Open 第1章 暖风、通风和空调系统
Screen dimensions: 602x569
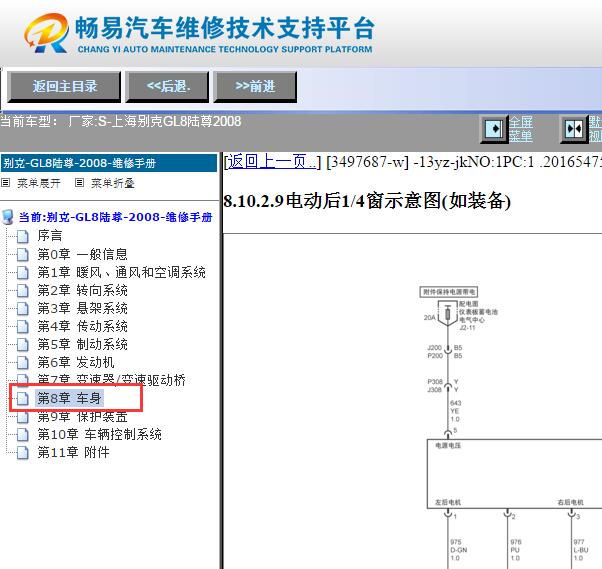pyautogui.click(x=121, y=272)
